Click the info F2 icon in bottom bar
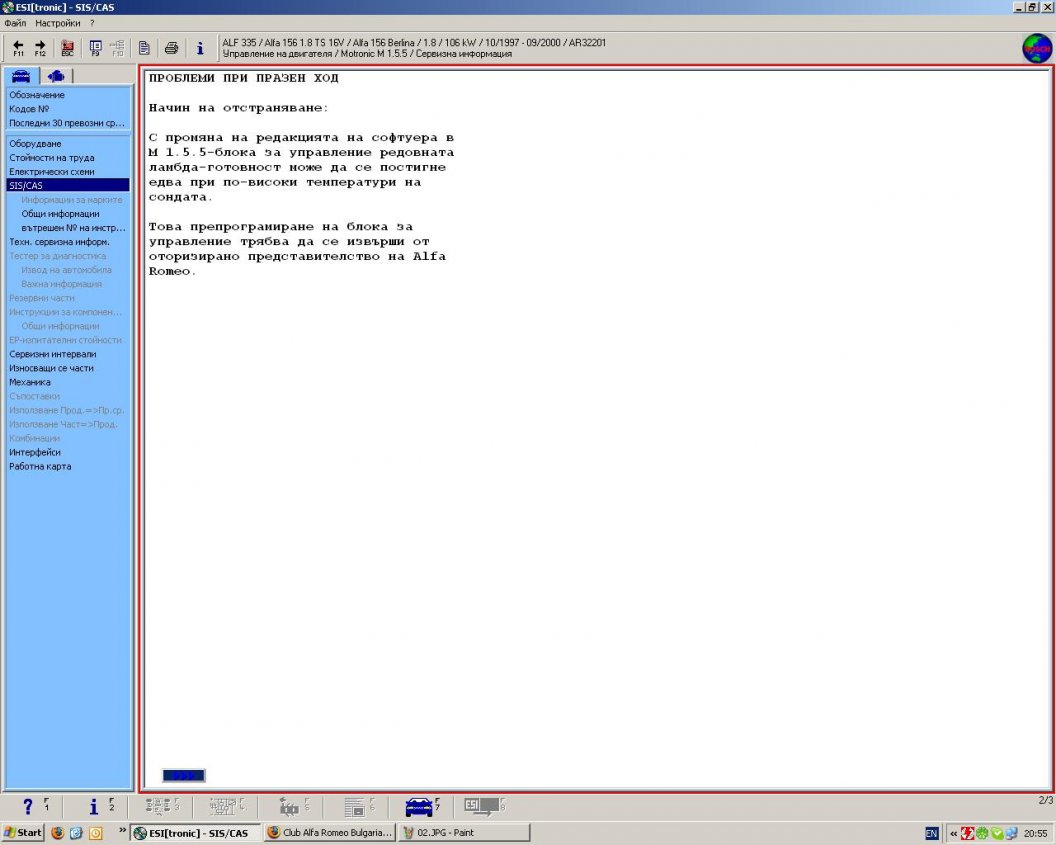Viewport: 1056px width, 845px height. point(95,807)
